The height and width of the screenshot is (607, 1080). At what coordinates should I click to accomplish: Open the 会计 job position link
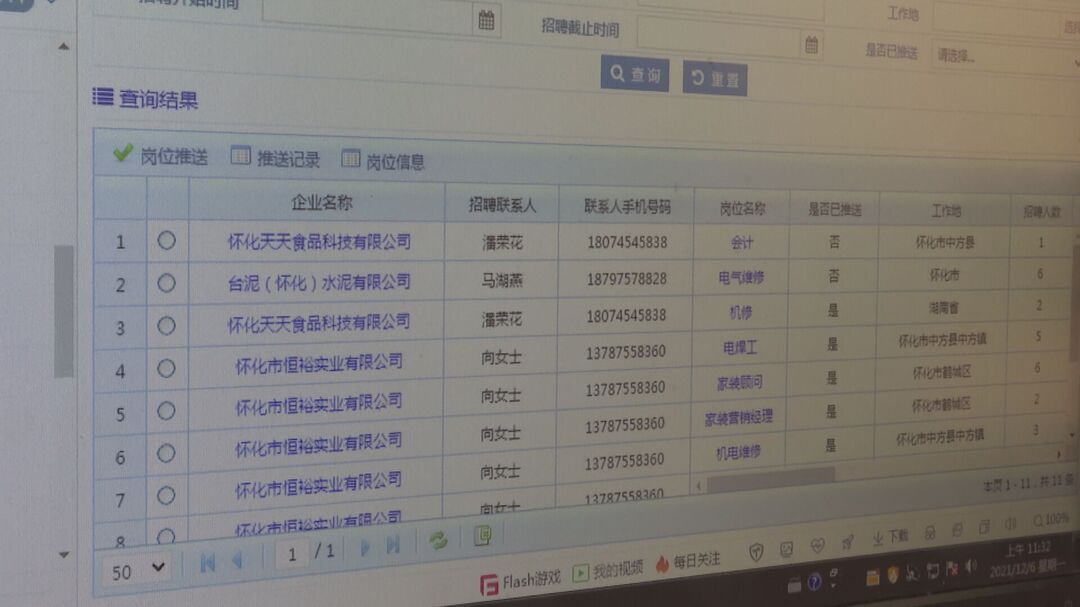[742, 243]
